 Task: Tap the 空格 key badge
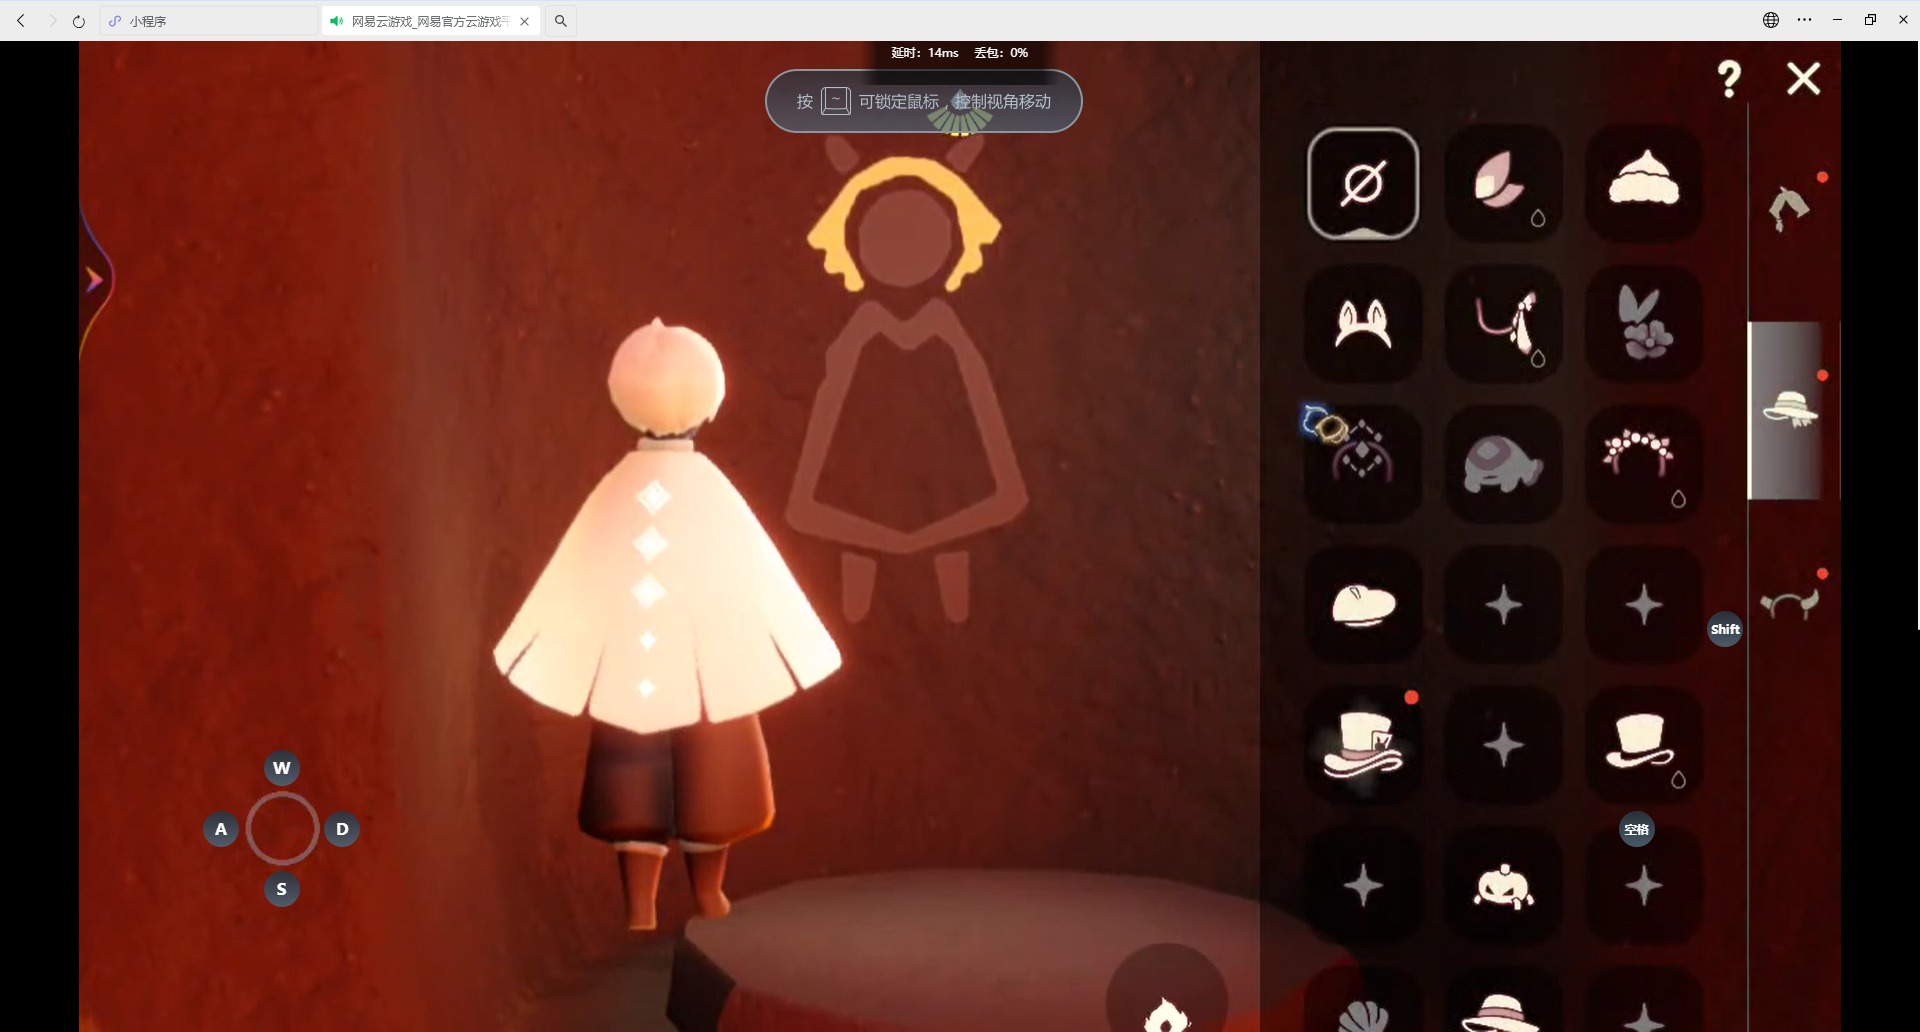[x=1637, y=829]
